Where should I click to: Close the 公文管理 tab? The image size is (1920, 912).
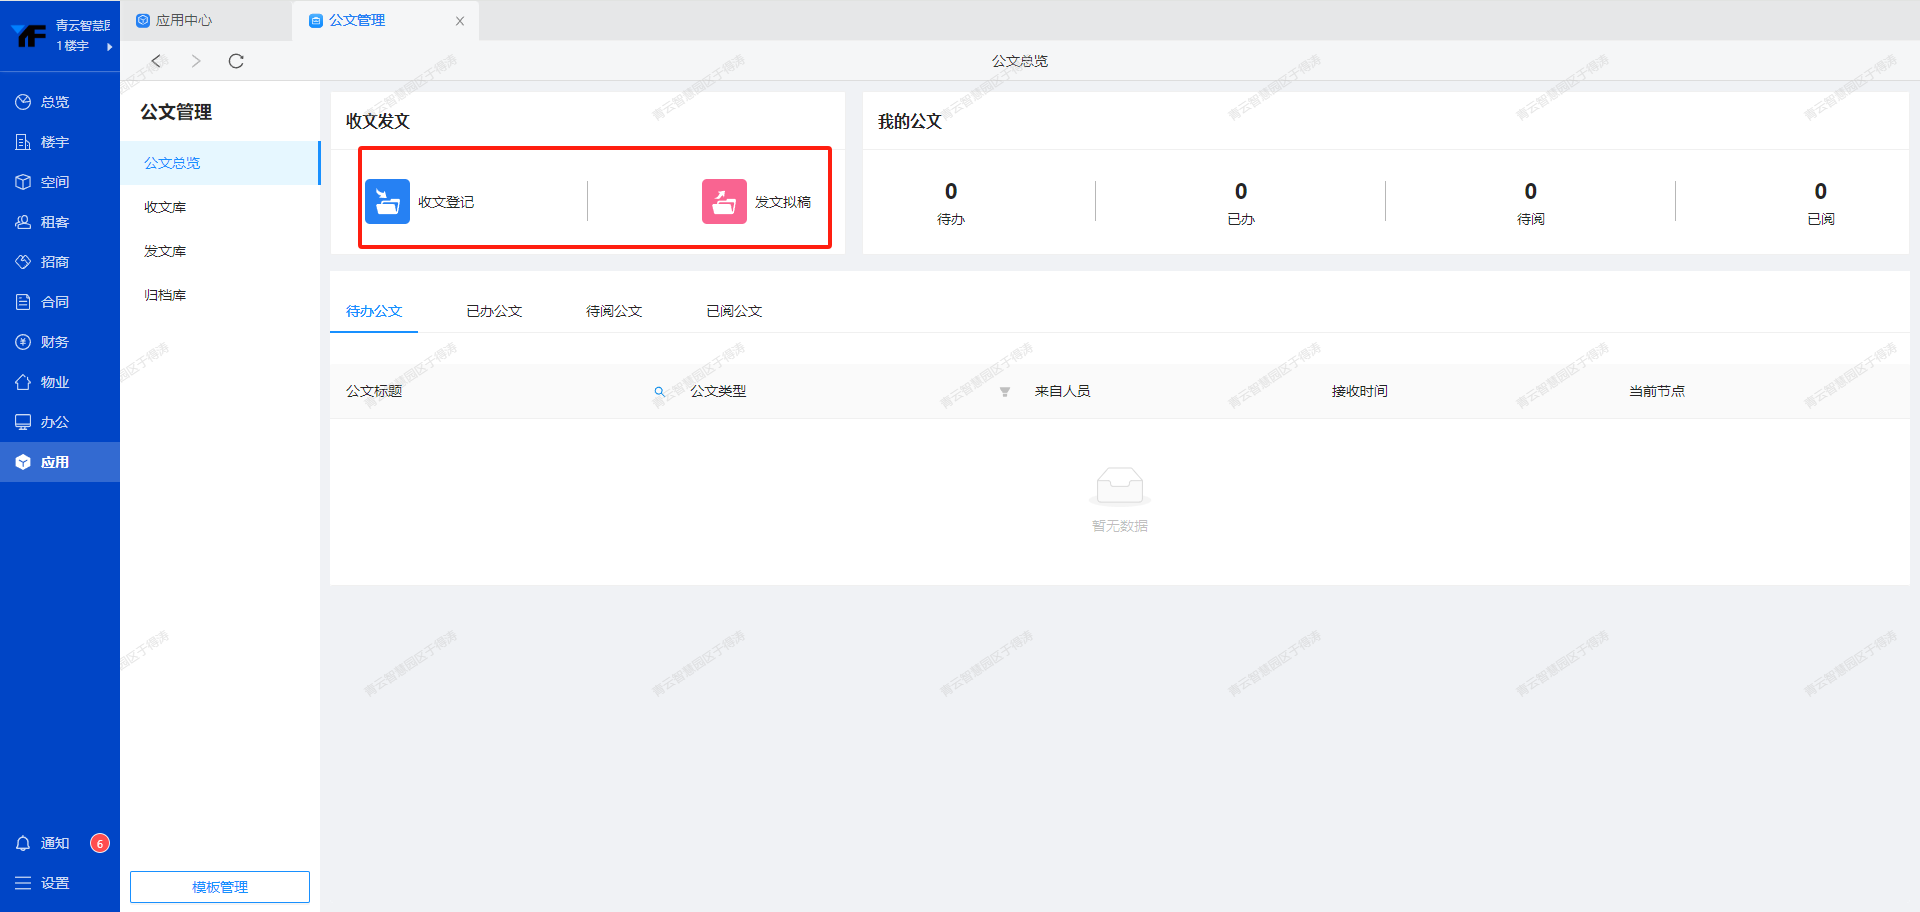coord(460,21)
